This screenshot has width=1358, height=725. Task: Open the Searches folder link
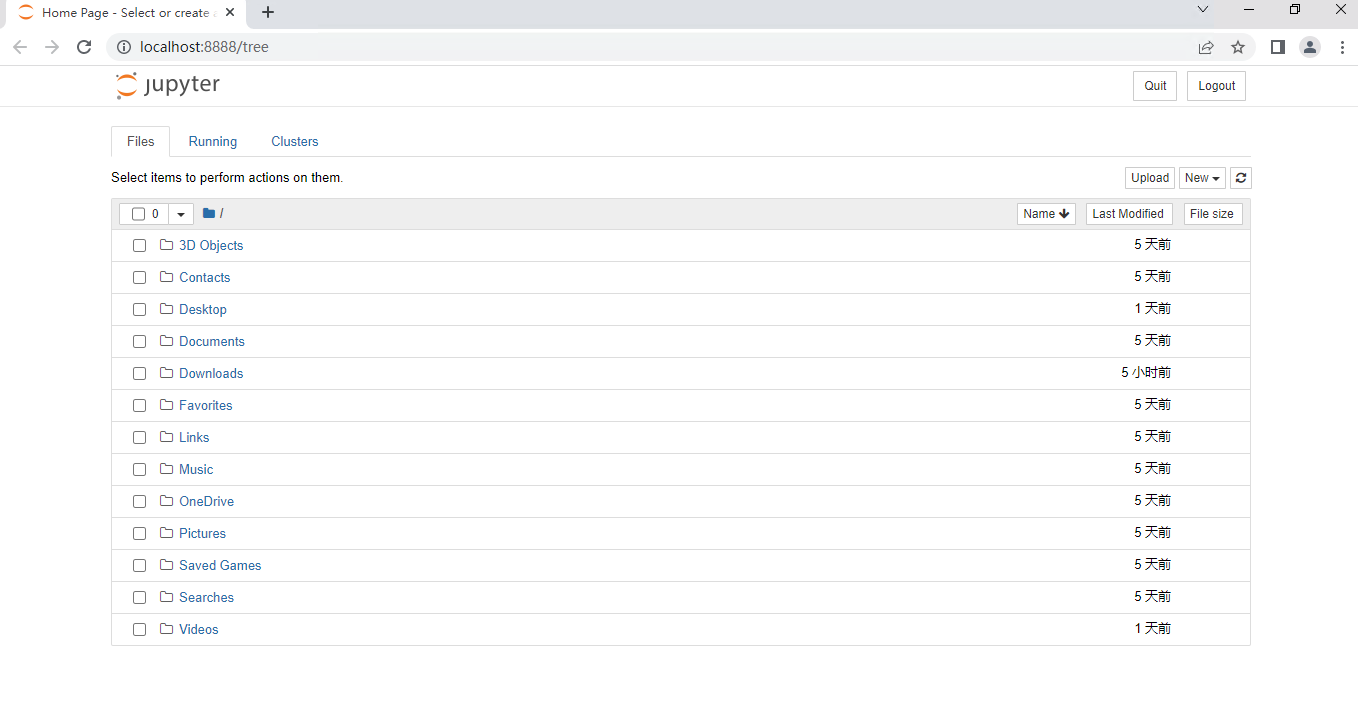(207, 598)
